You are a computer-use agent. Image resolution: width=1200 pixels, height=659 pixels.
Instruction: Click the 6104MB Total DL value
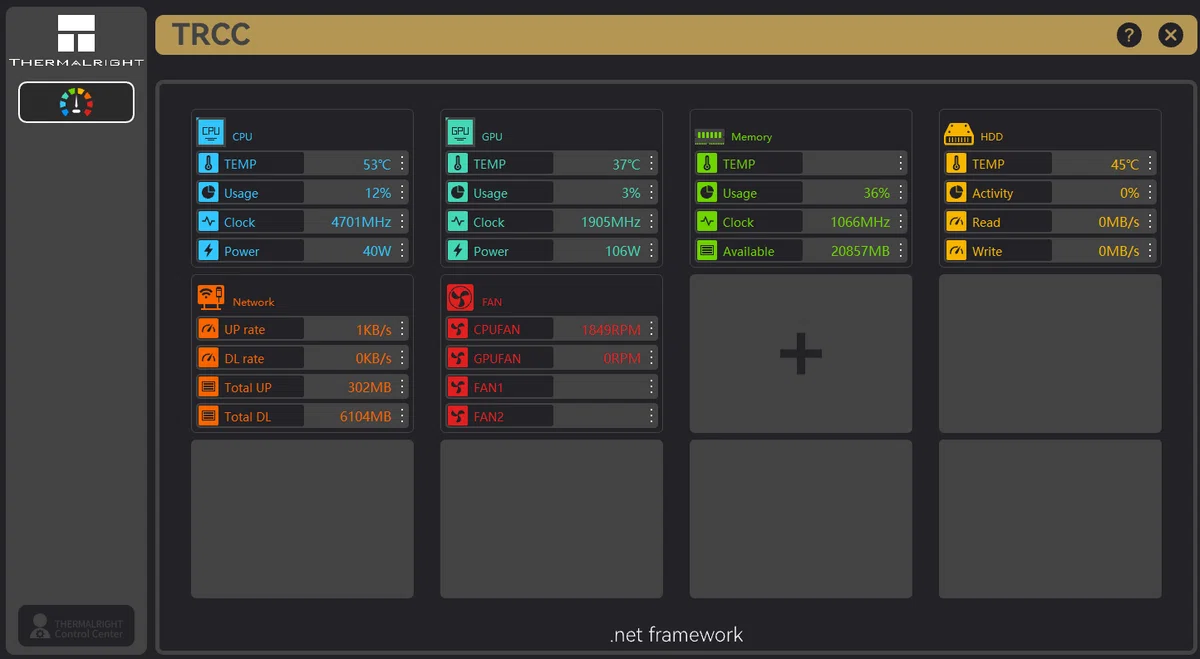click(366, 416)
